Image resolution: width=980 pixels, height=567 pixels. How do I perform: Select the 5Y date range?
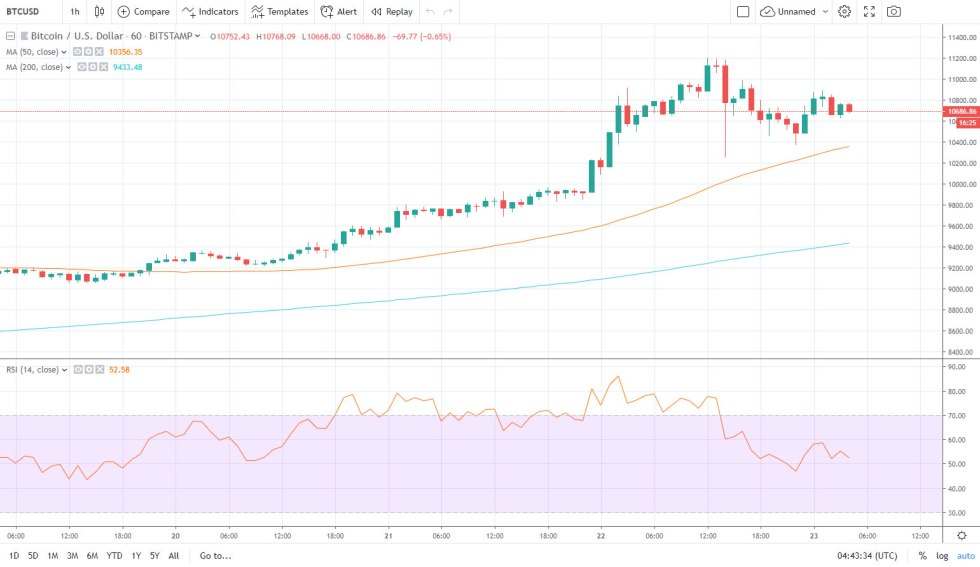(x=154, y=555)
